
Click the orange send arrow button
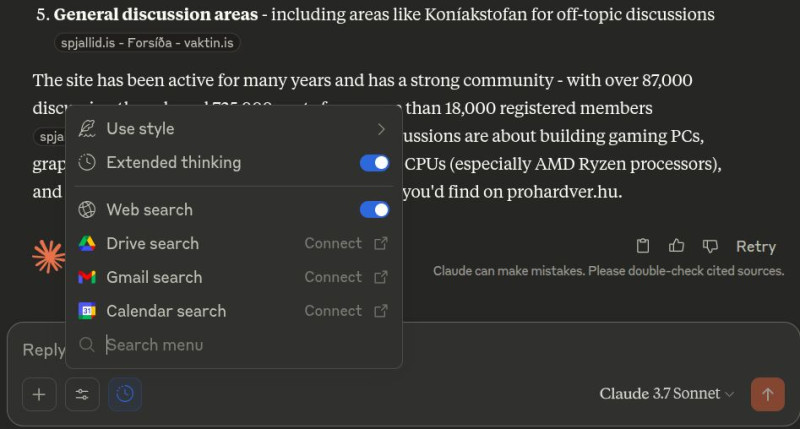(x=767, y=394)
